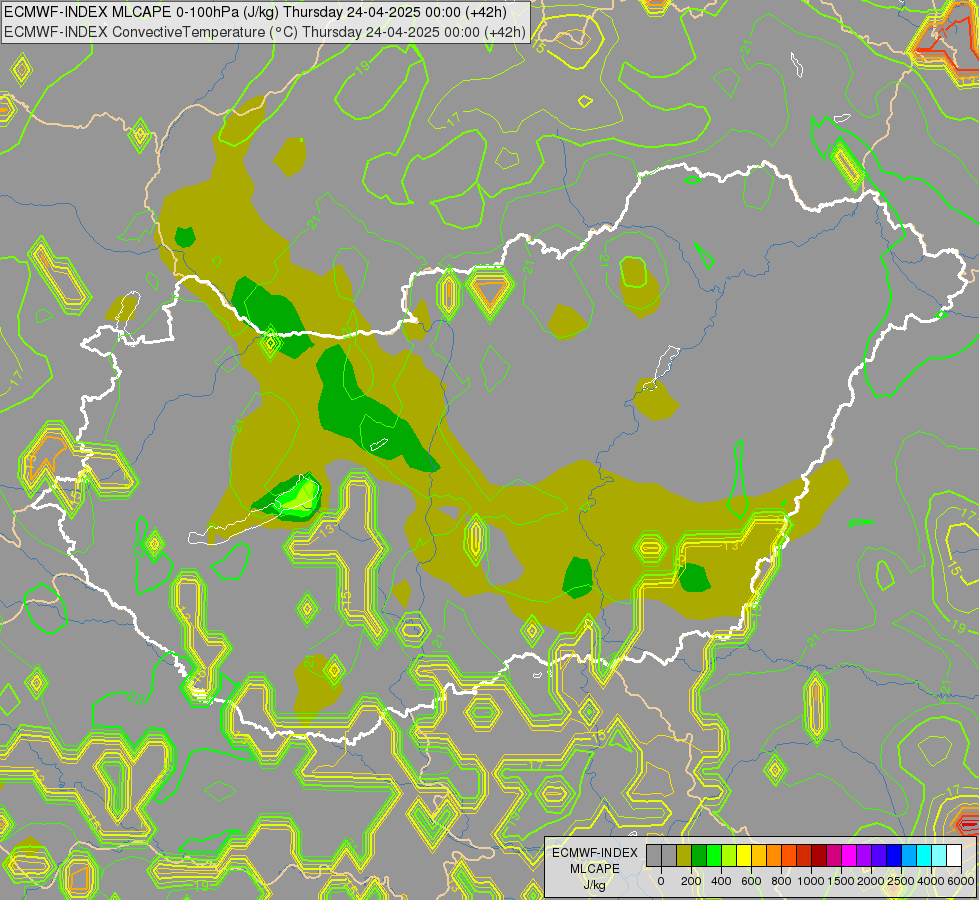
Task: Click the bright magenta legend swatch
Action: [x=849, y=856]
